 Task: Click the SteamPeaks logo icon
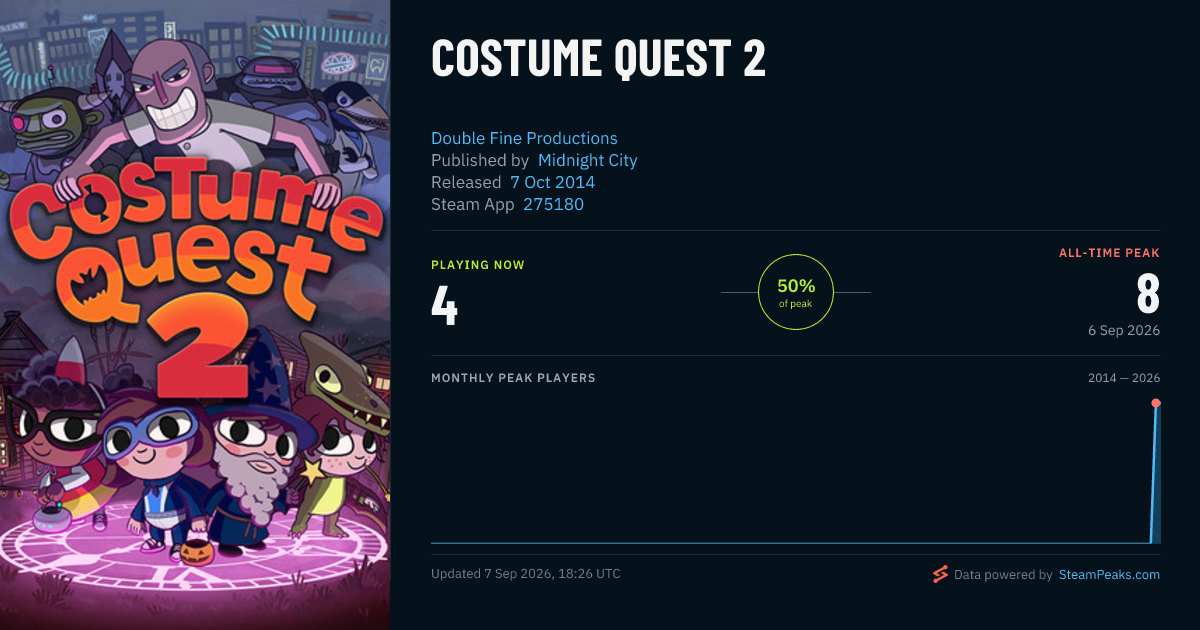tap(939, 574)
